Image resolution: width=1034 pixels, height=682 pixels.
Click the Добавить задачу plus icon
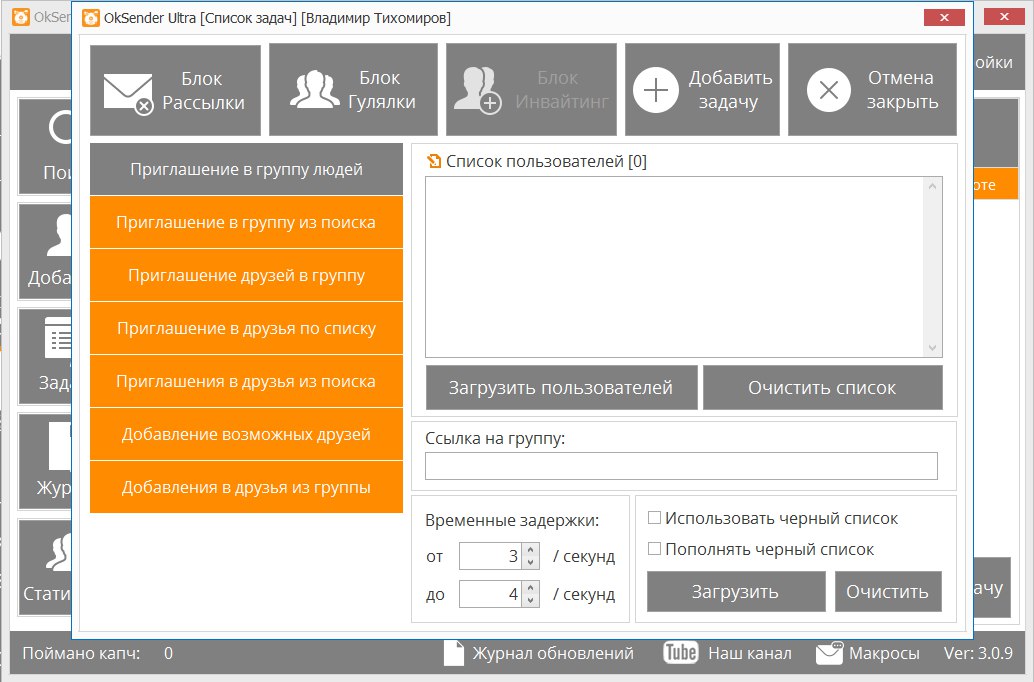655,91
